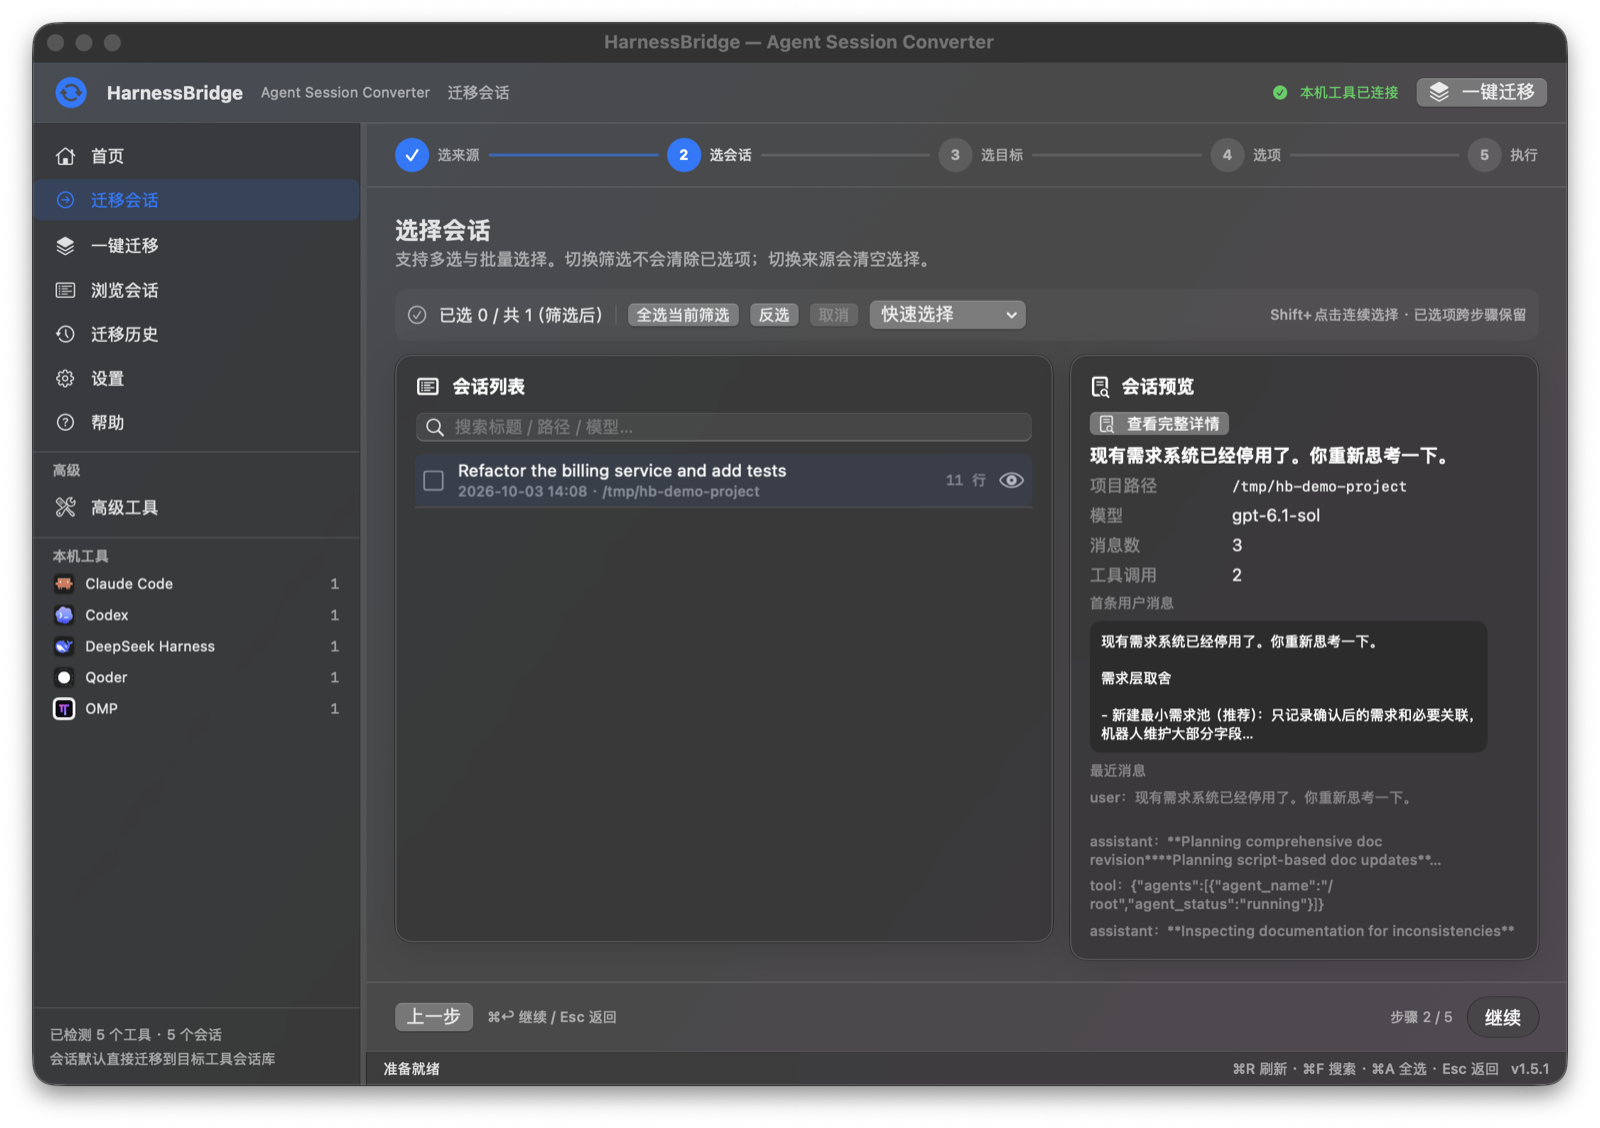Click the Qoder tool icon

tap(64, 677)
